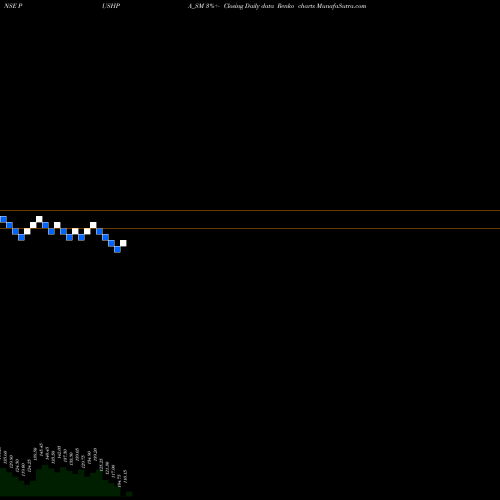Click the 'NSE P' text in the header
Screen dimensions: 500x500
click(x=13, y=6)
